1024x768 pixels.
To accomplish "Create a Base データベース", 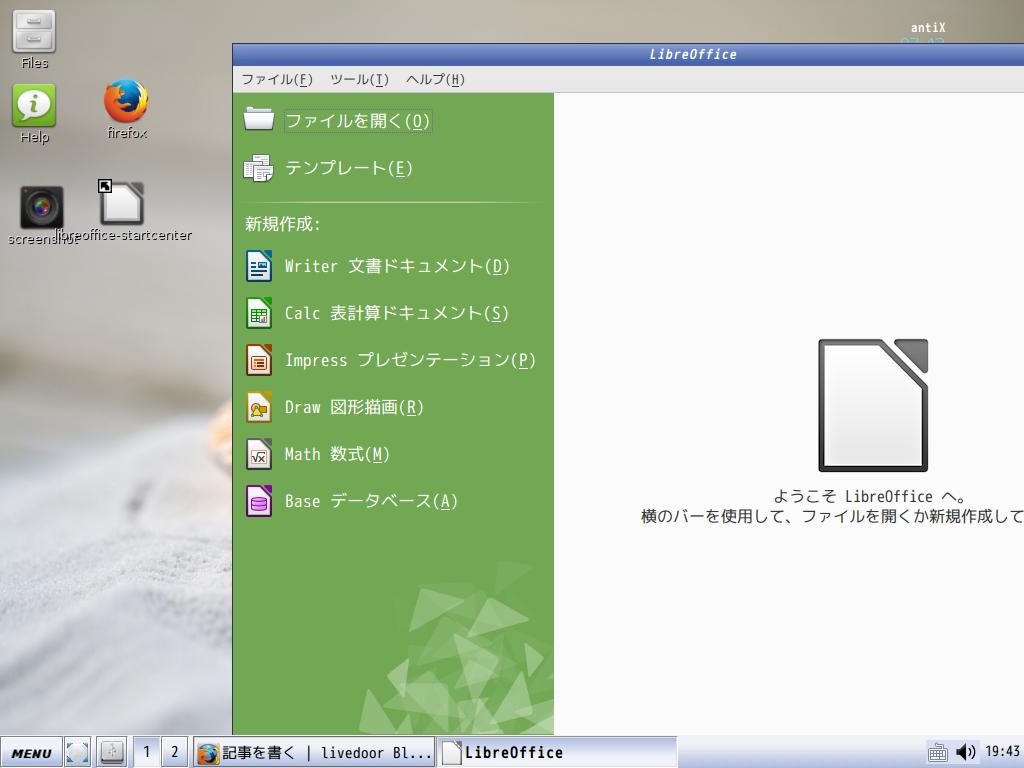I will pos(371,501).
